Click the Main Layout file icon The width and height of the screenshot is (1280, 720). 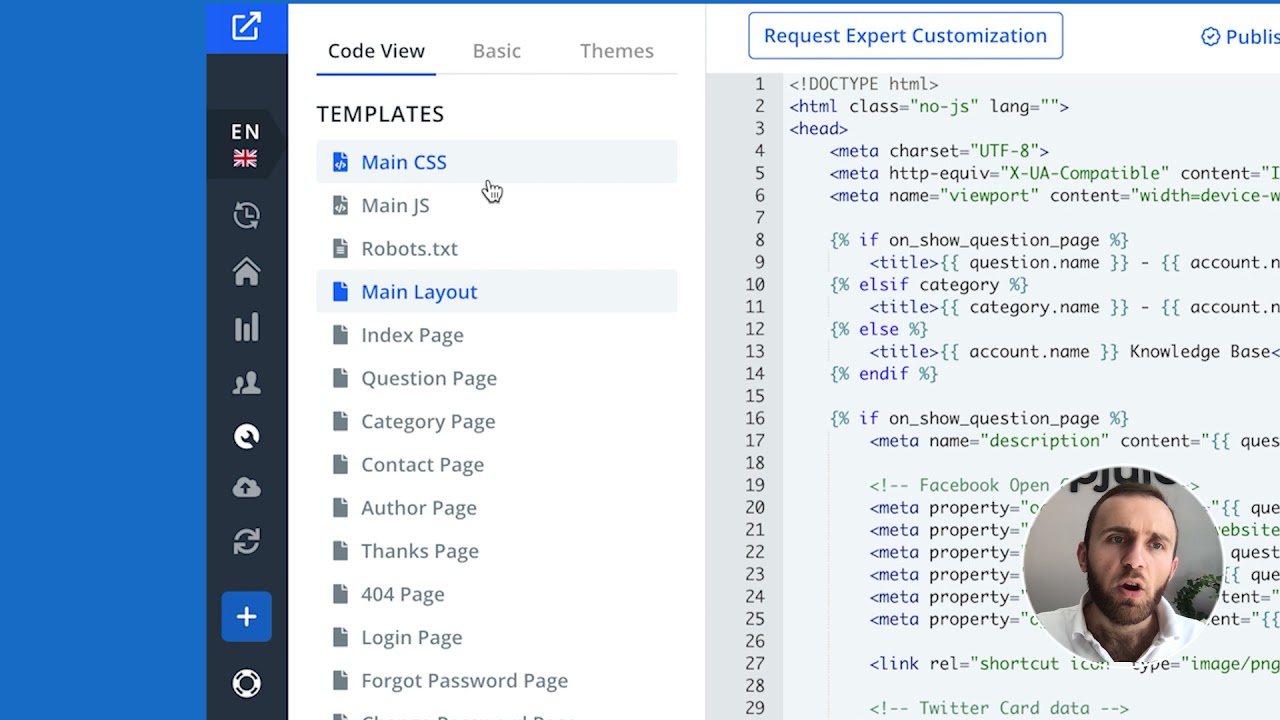tap(340, 292)
